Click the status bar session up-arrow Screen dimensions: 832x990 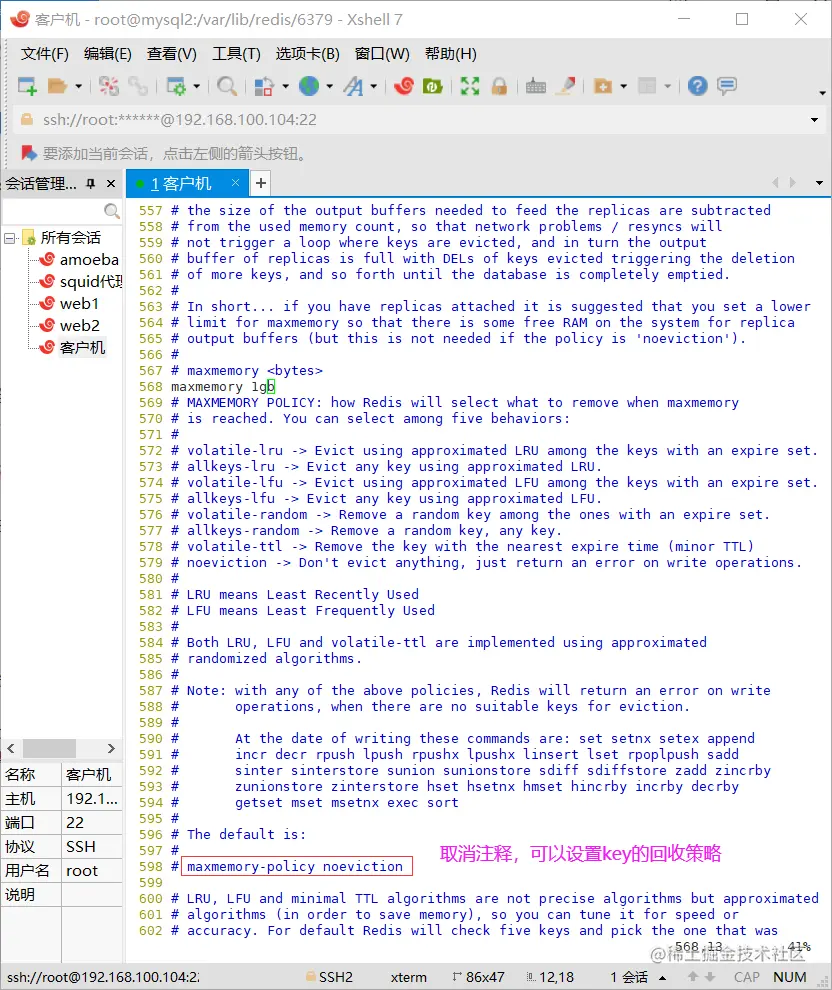coord(663,978)
